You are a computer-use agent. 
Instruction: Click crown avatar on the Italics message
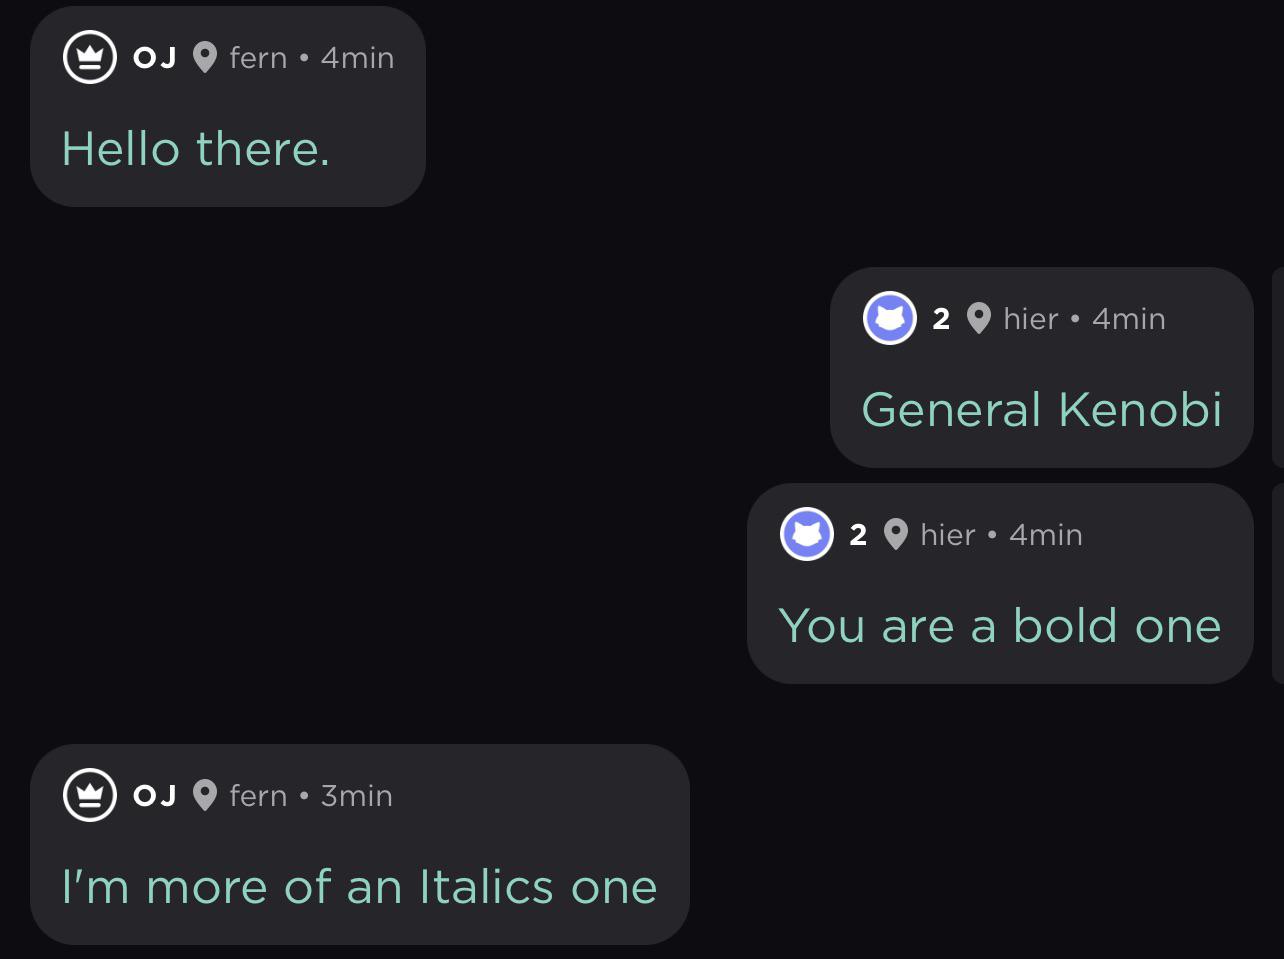tap(90, 795)
